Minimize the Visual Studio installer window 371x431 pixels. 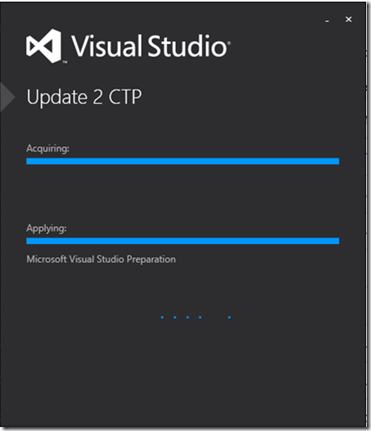(x=327, y=21)
